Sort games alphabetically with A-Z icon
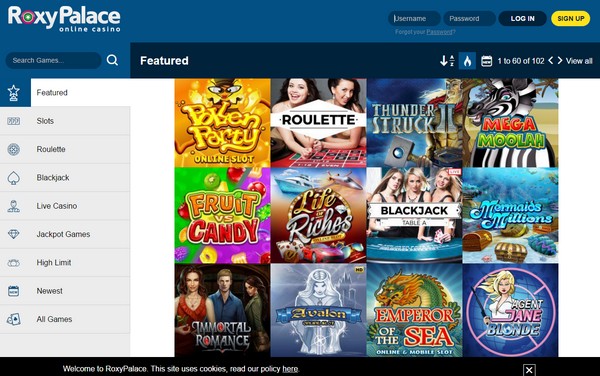600x376 pixels. coord(447,60)
